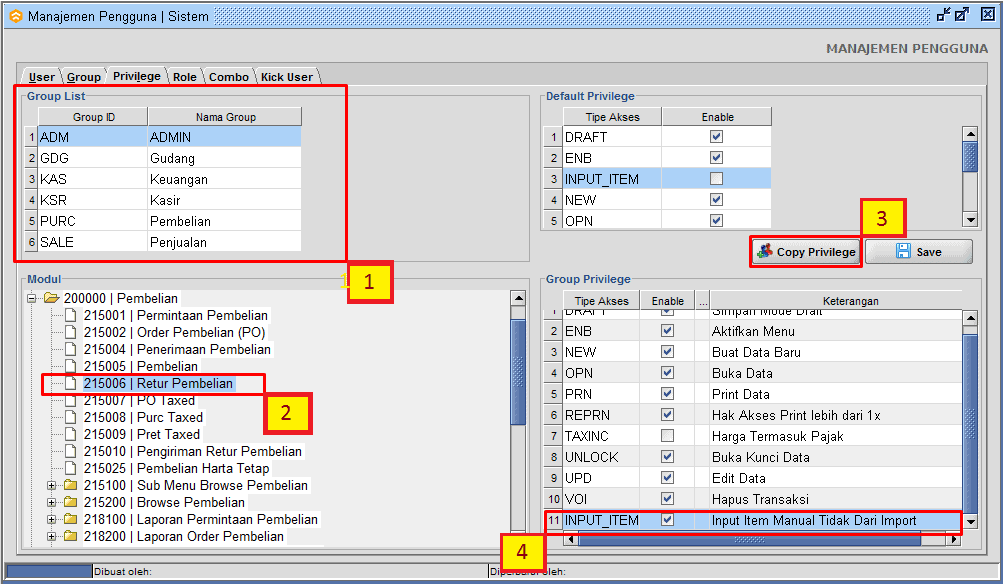Click the Save button with floppy icon
The height and width of the screenshot is (584, 1003).
point(918,252)
